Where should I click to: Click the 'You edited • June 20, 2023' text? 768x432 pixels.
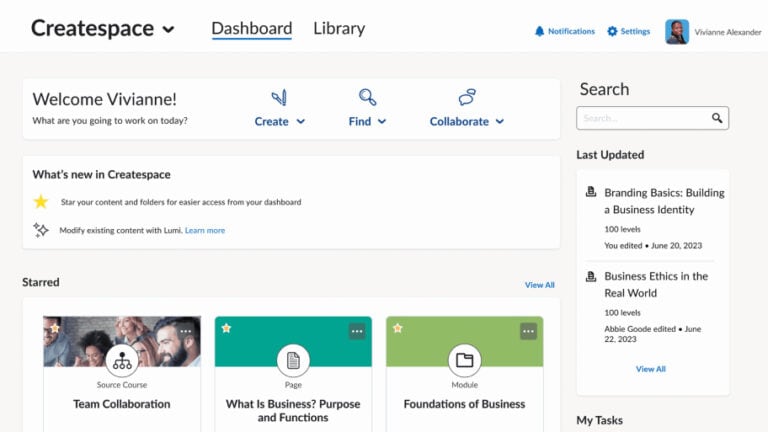653,246
